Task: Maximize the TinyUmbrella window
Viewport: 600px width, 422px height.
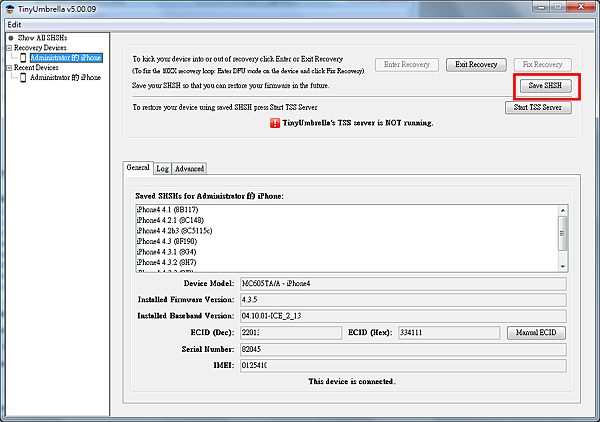Action: (558, 7)
